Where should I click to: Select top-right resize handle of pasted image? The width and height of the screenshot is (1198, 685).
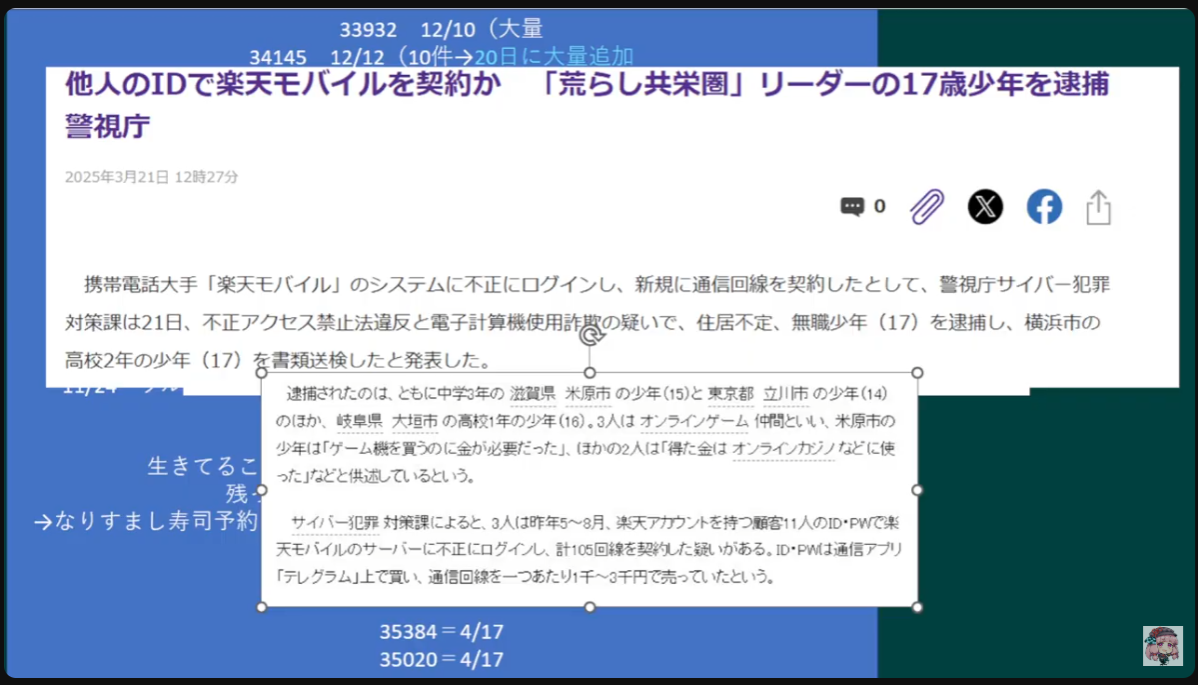click(x=918, y=373)
